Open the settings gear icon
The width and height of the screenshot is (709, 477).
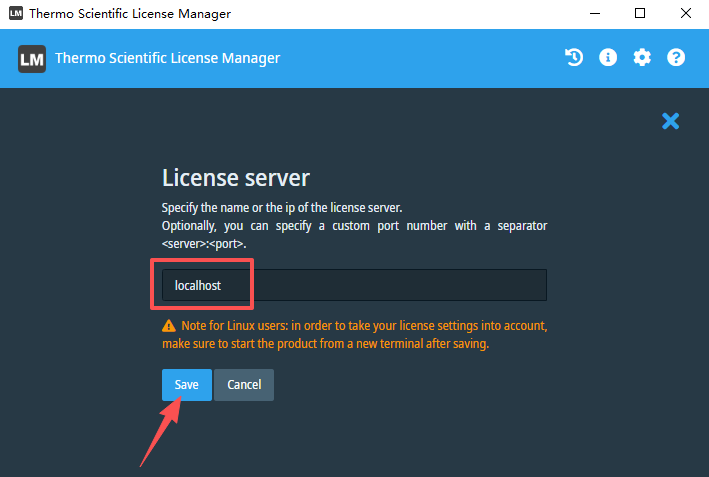[642, 57]
